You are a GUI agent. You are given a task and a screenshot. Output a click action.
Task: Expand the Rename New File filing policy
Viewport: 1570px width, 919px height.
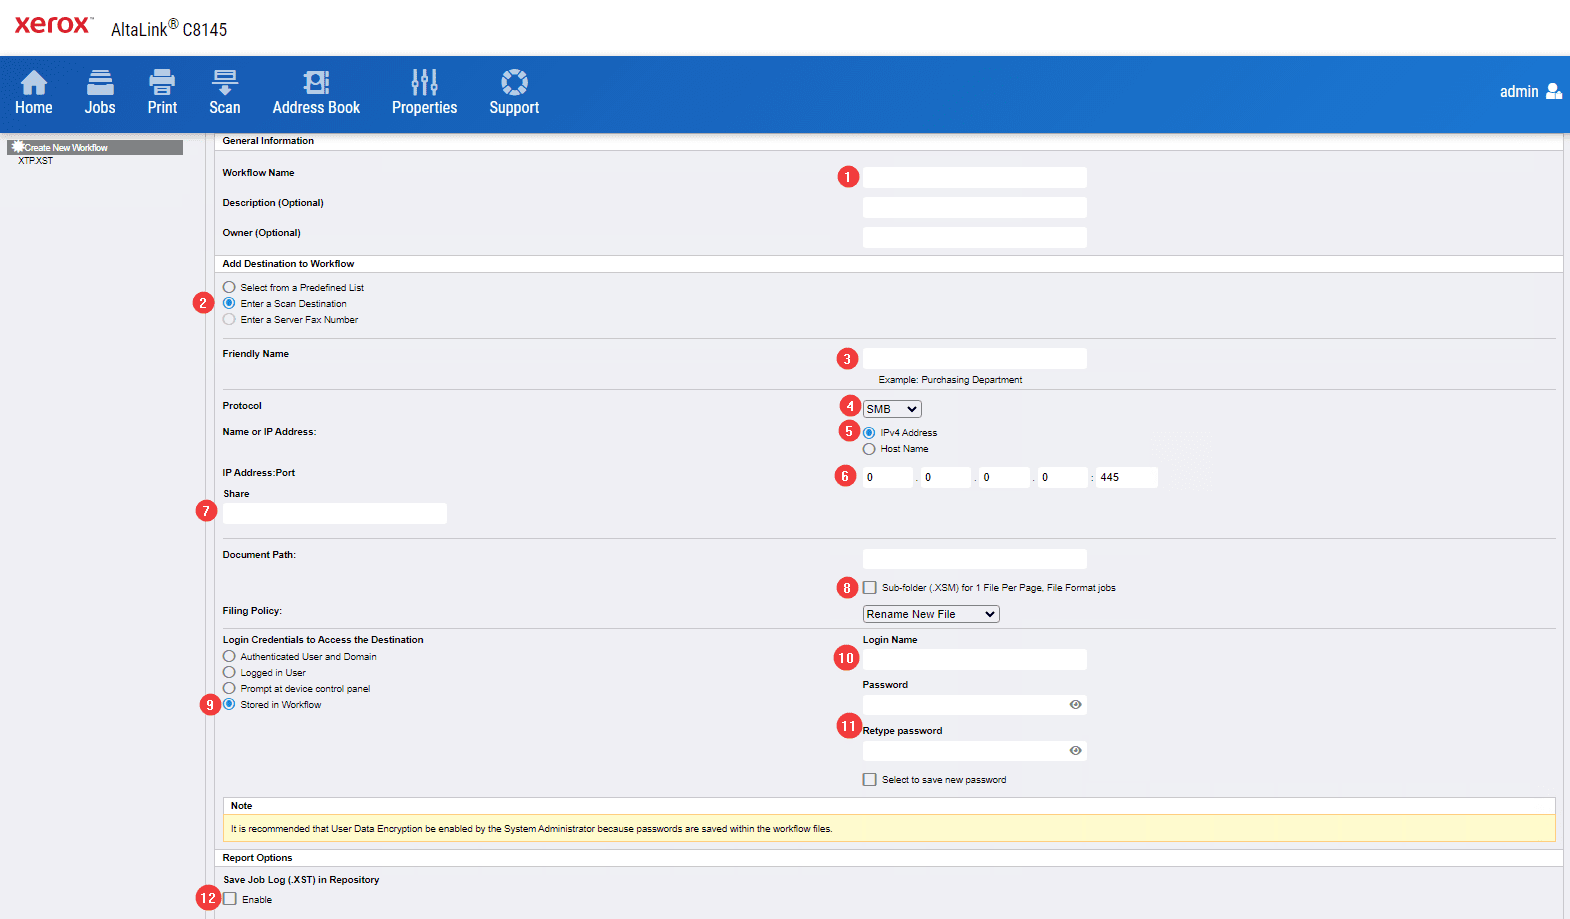[x=931, y=614]
